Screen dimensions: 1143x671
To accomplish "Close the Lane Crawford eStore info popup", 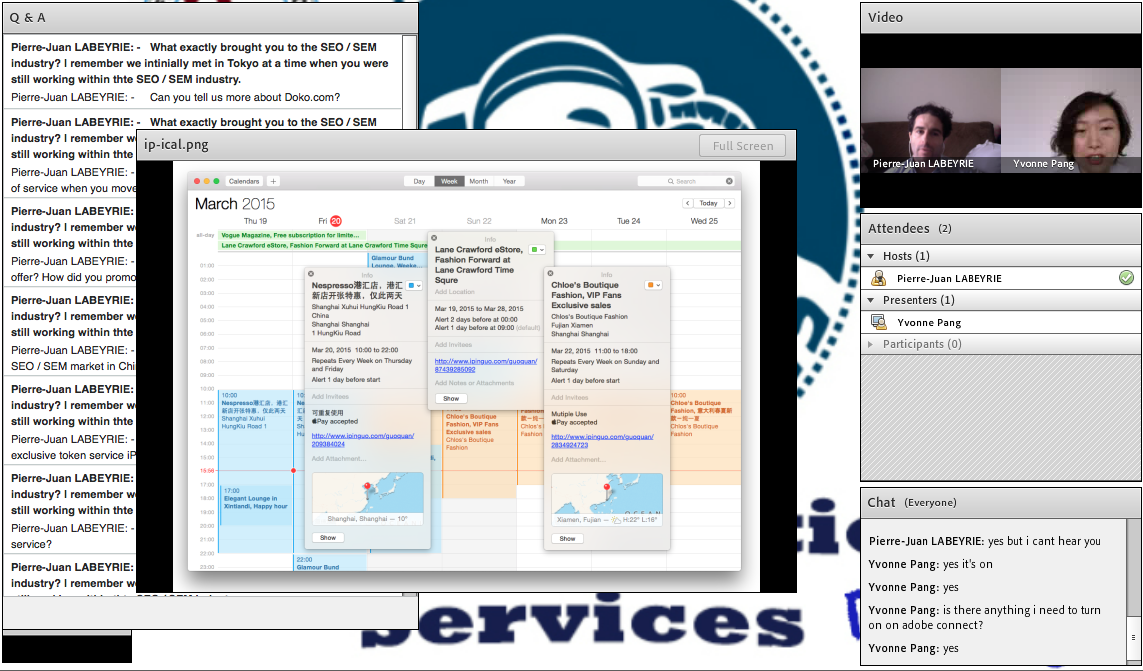I will click(x=434, y=238).
